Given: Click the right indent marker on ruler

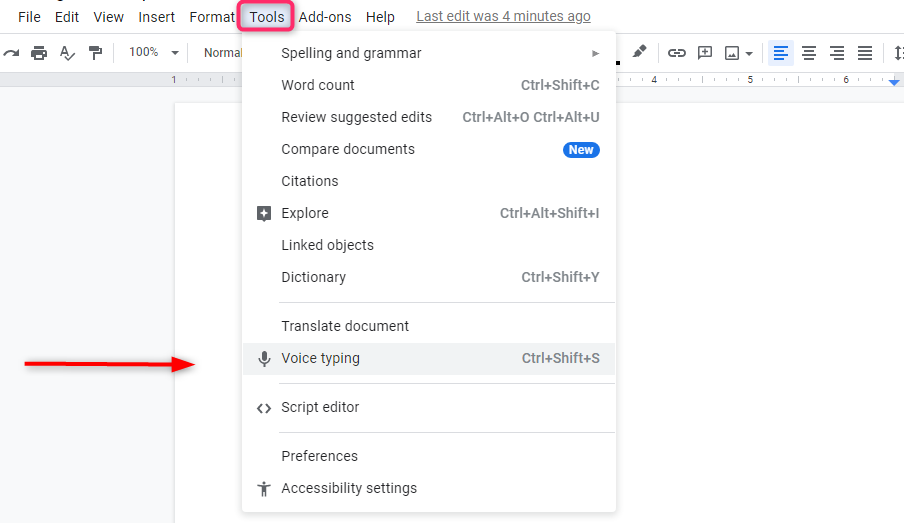Looking at the screenshot, I should (x=894, y=82).
